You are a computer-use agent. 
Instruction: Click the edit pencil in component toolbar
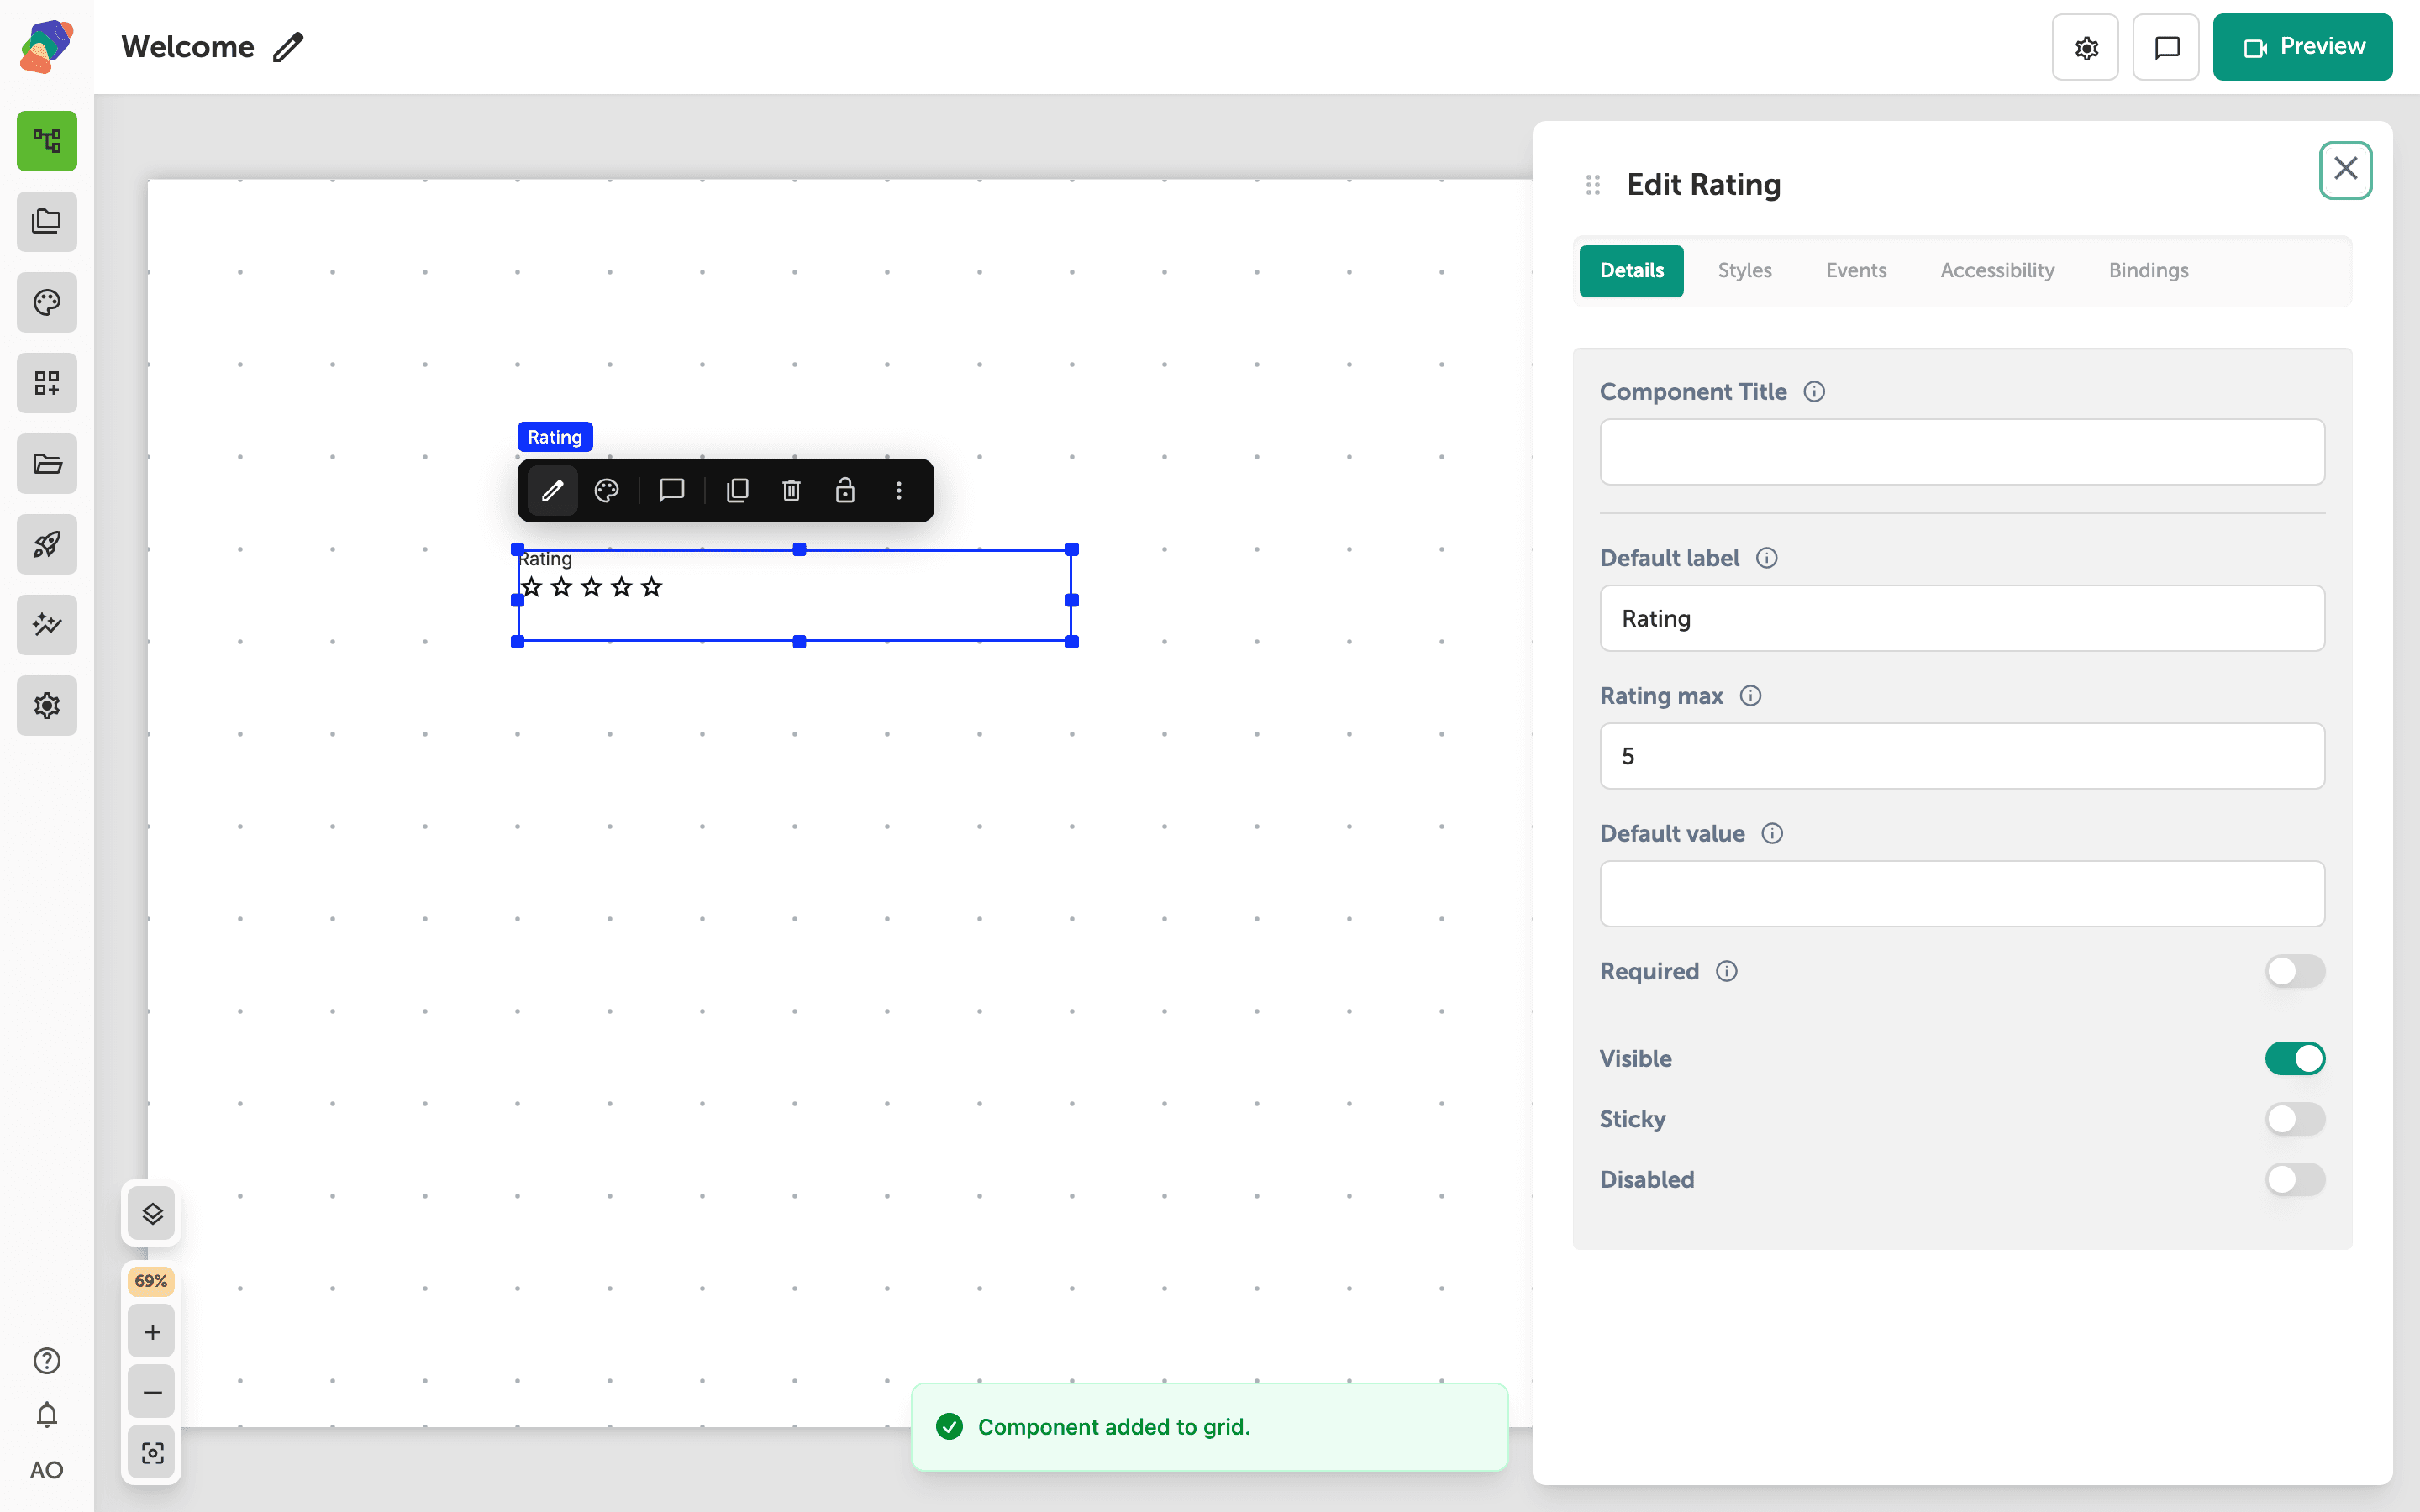(x=553, y=490)
